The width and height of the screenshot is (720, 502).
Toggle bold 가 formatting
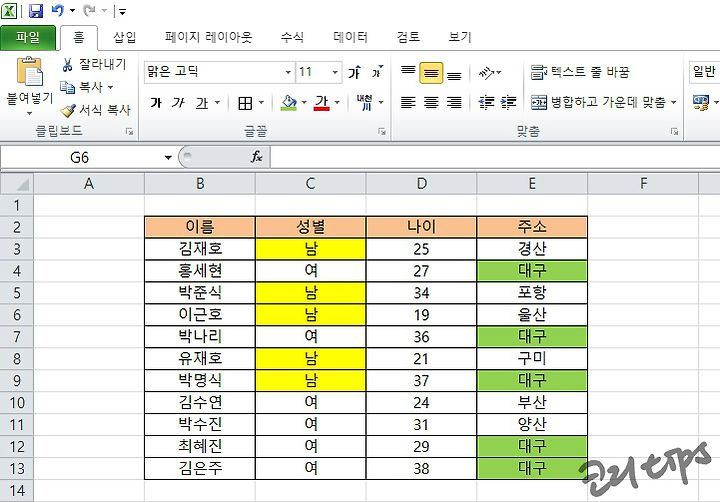click(x=156, y=102)
